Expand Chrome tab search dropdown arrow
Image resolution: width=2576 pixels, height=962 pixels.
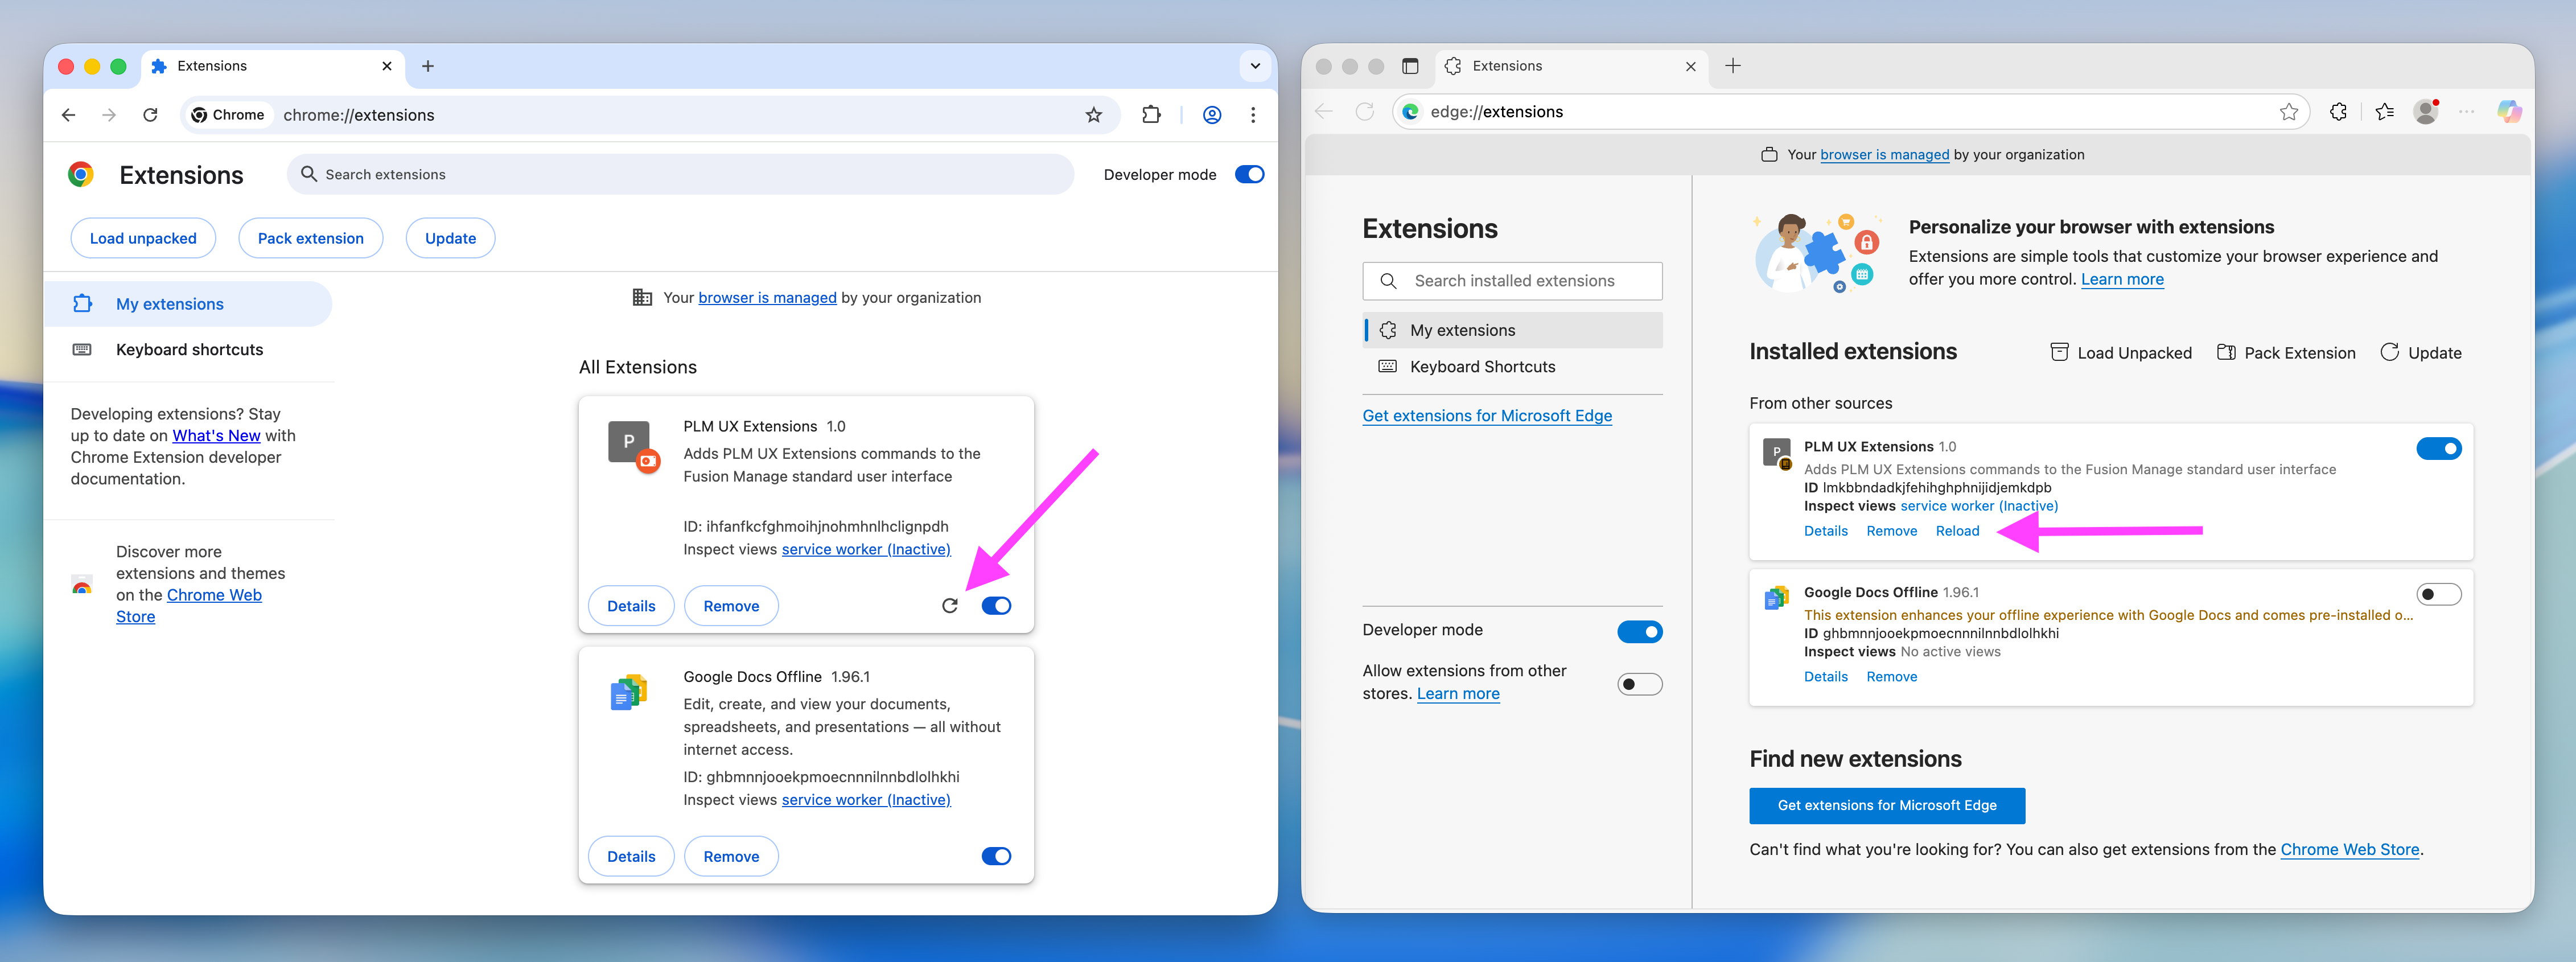click(x=1255, y=66)
